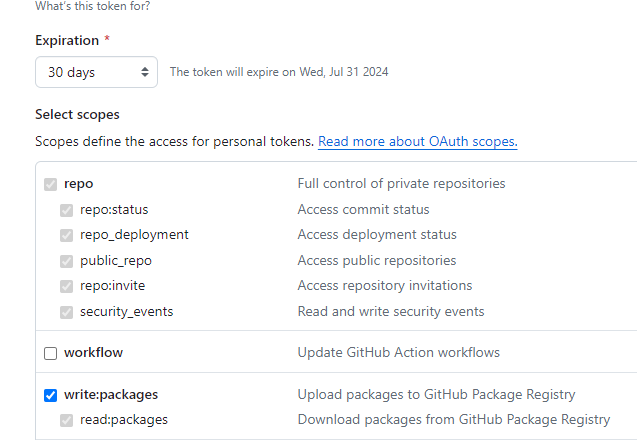The width and height of the screenshot is (637, 440).
Task: Toggle the repo:status checkbox
Action: pyautogui.click(x=67, y=210)
